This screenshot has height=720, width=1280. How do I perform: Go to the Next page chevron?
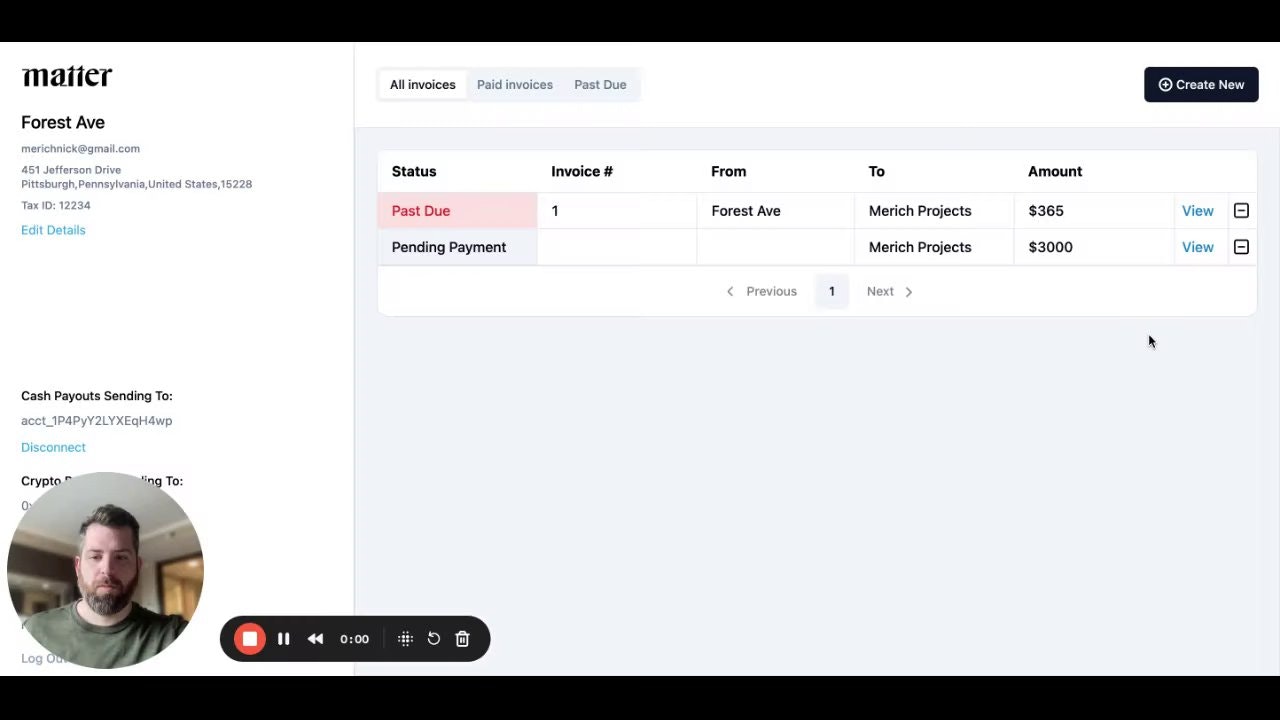coord(908,291)
